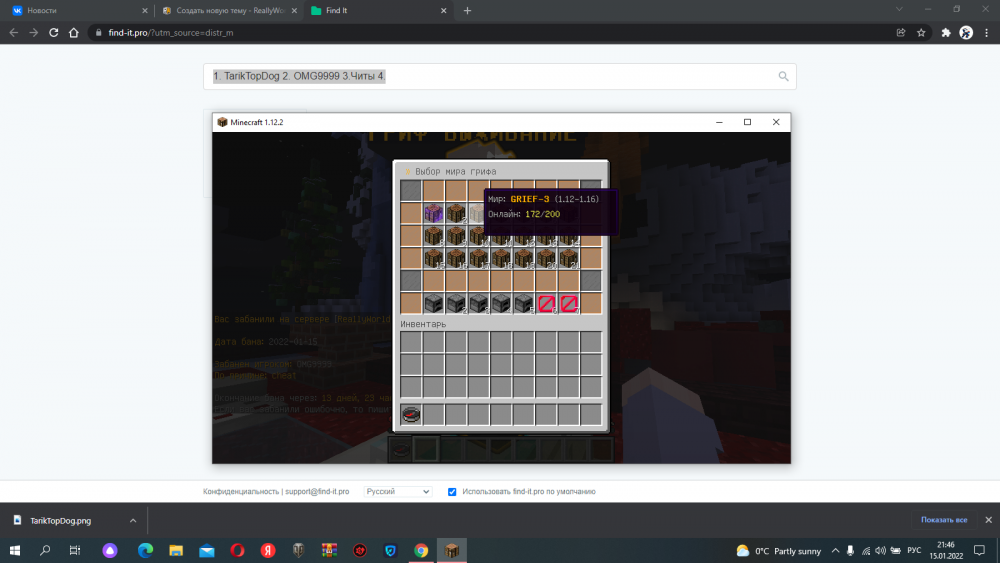The image size is (1000, 563).
Task: Expand options for TarikTopDog.png download
Action: 133,520
